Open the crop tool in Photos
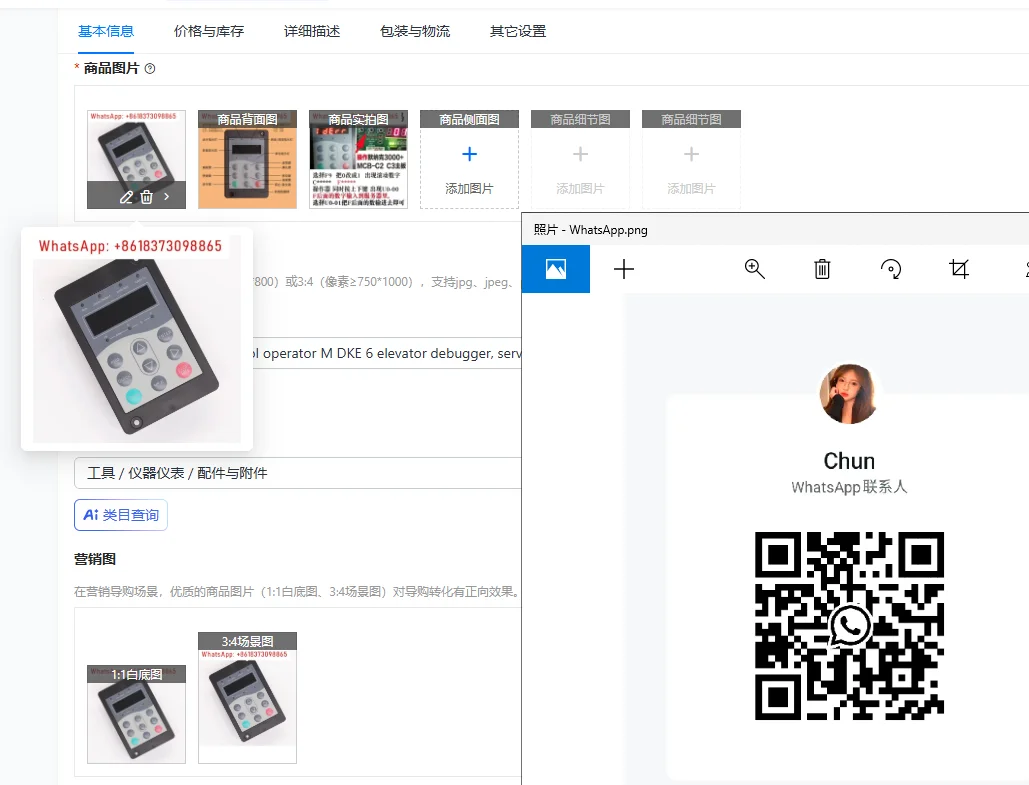 [x=959, y=269]
